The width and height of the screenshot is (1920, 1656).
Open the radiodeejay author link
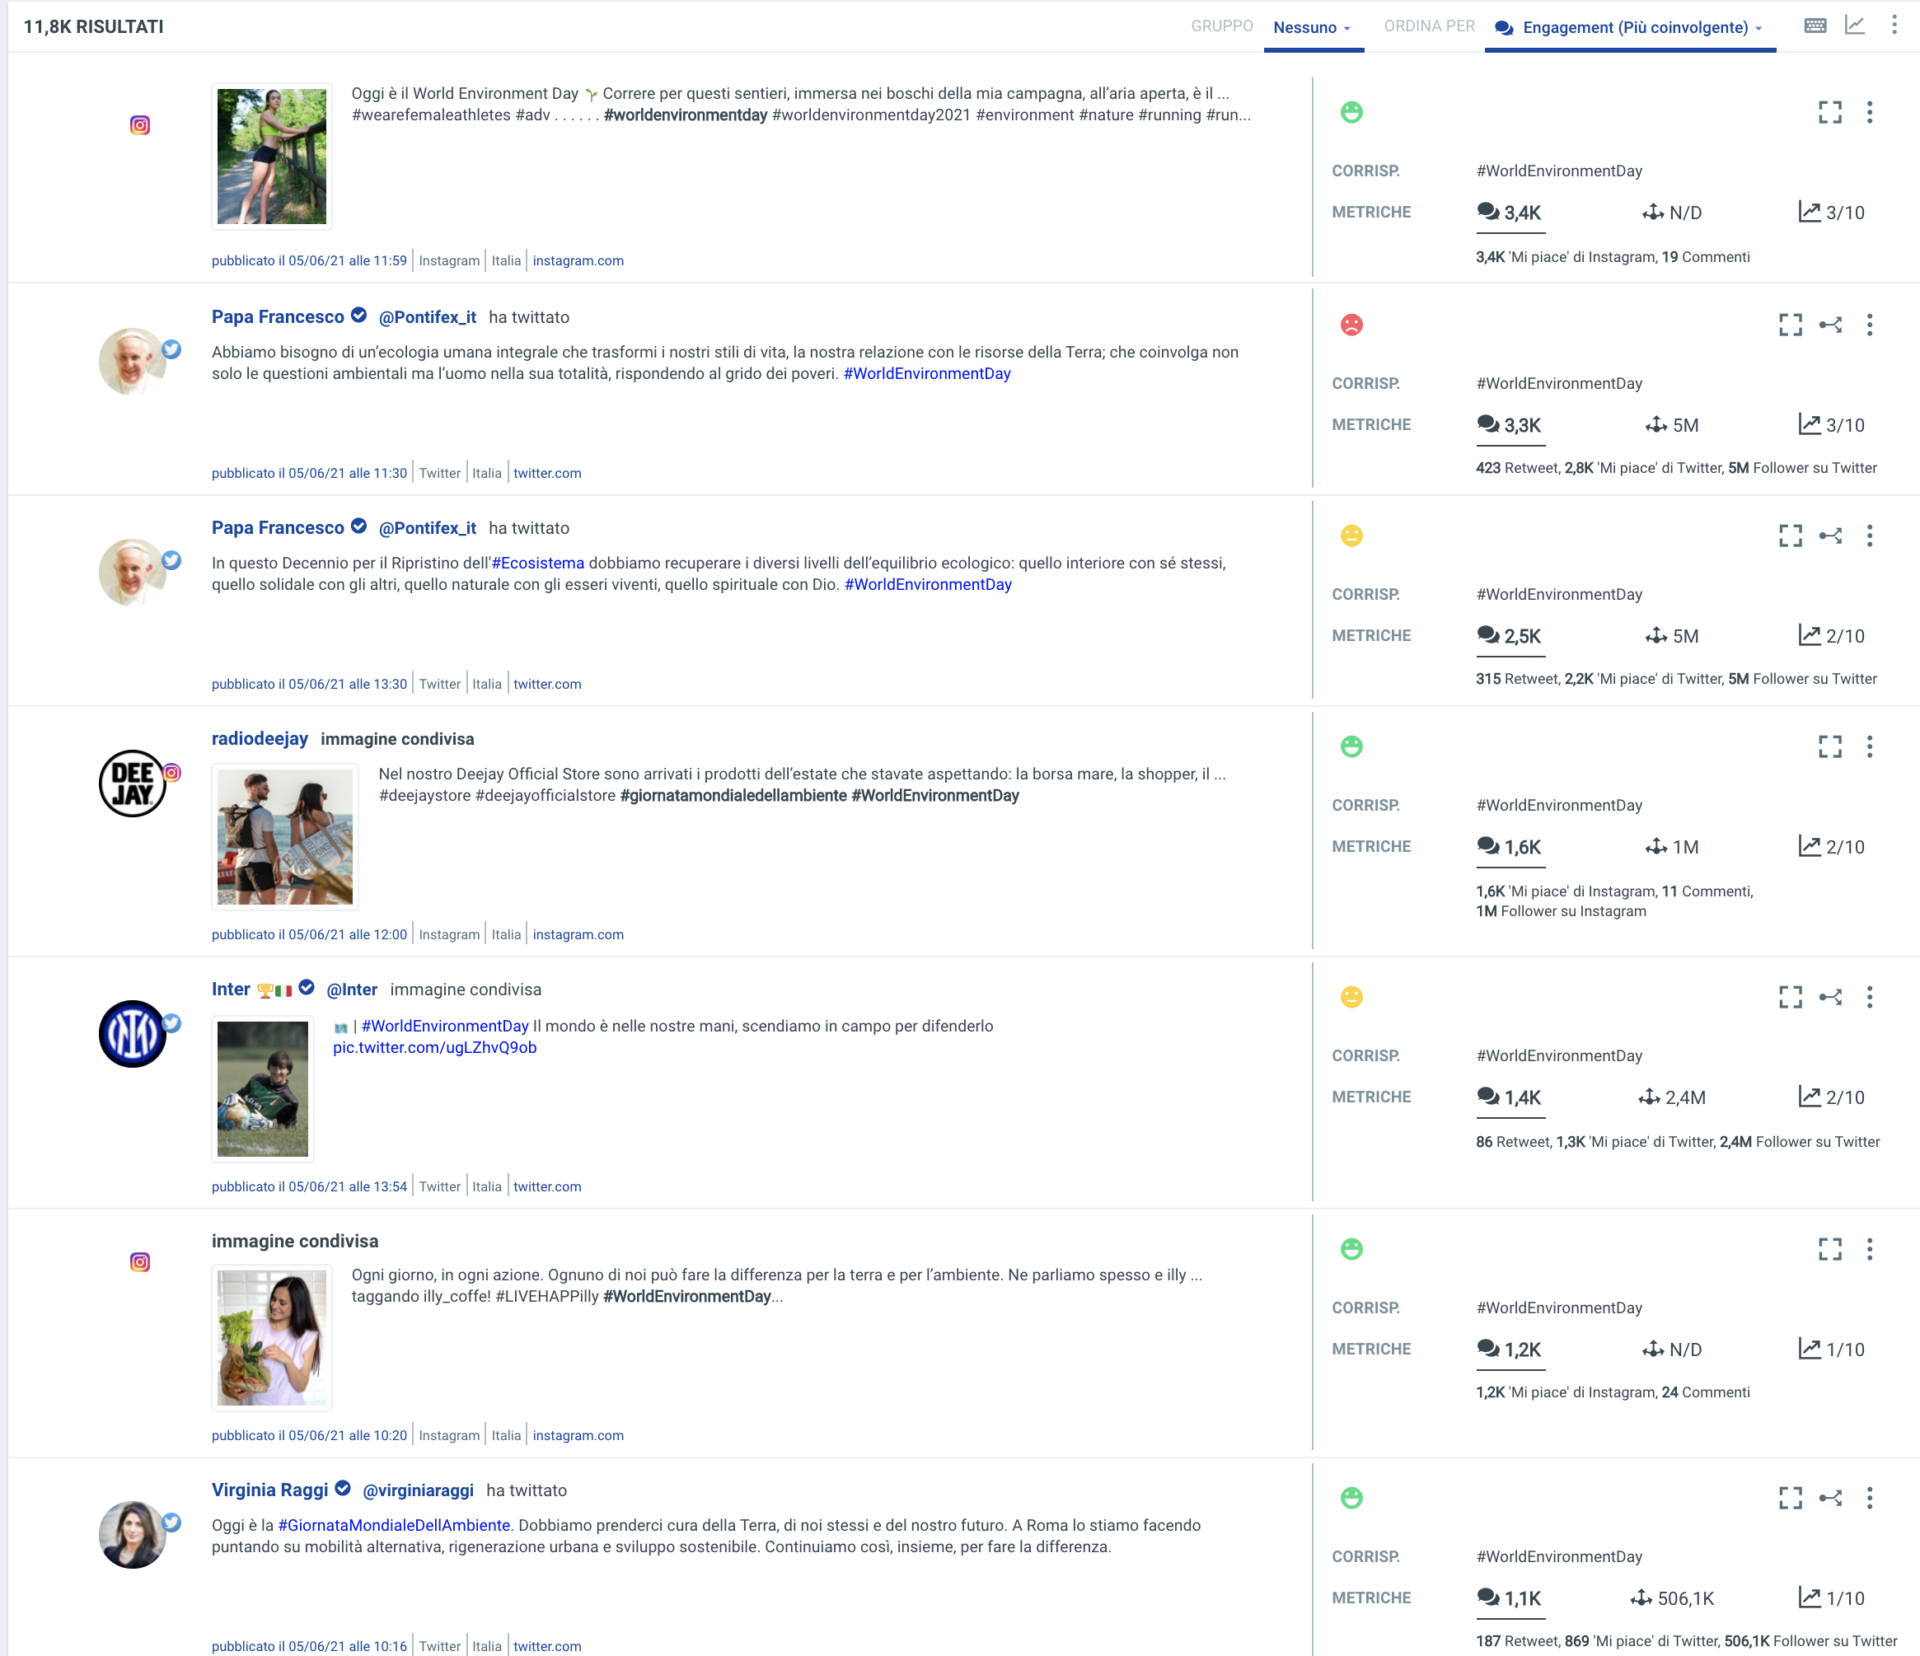259,739
